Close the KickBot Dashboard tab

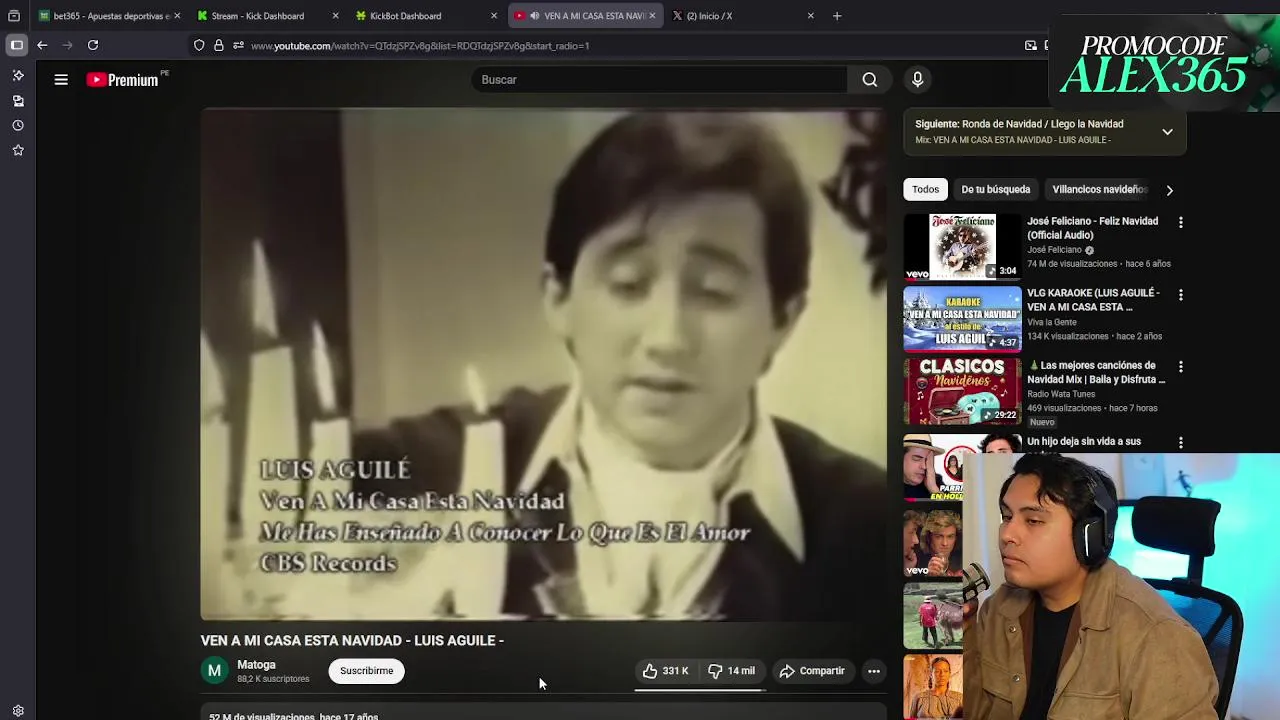494,16
